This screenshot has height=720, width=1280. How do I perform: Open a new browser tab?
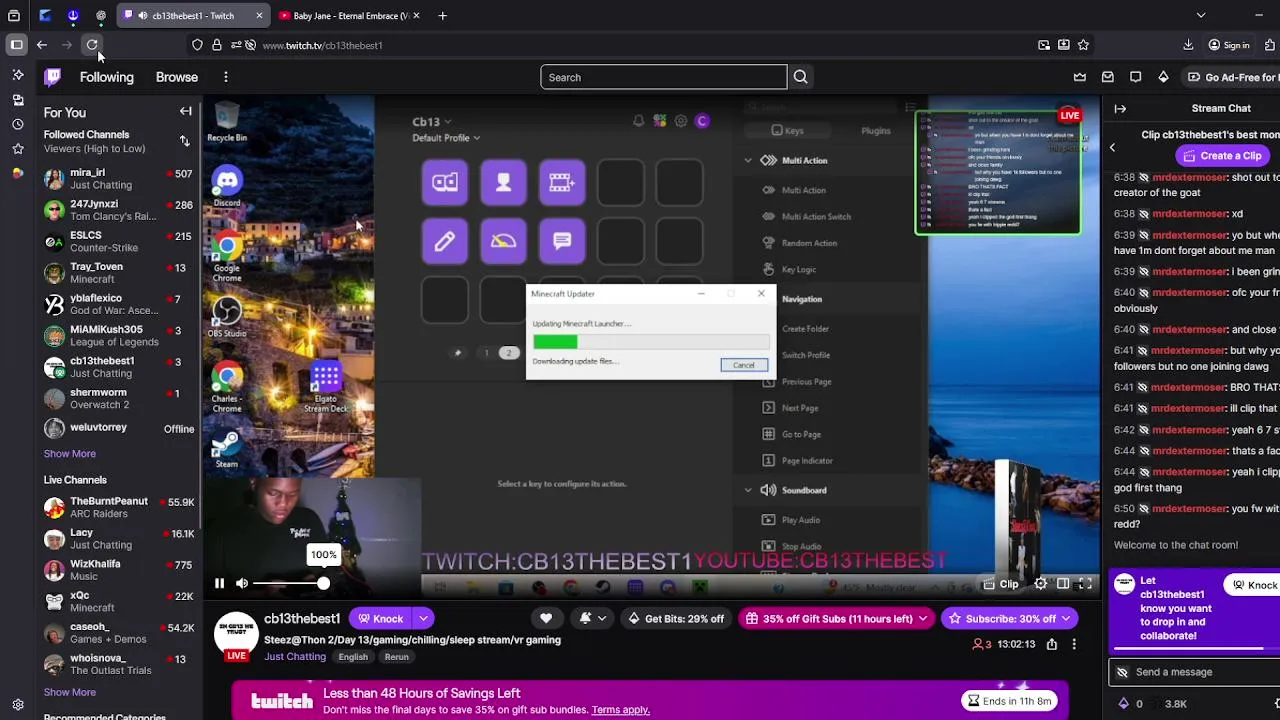pyautogui.click(x=442, y=15)
